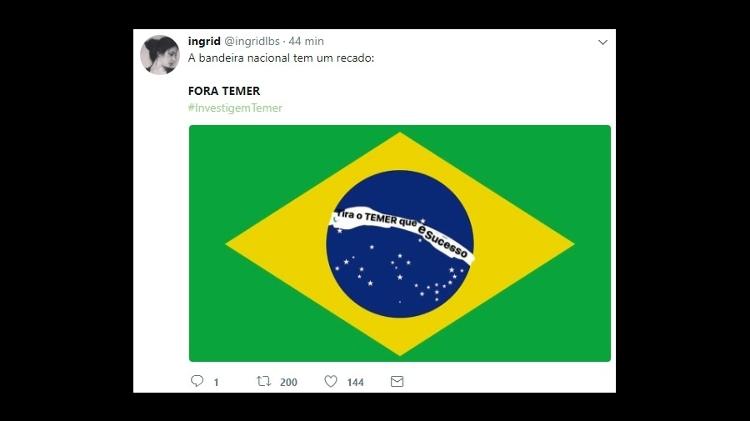This screenshot has height=421, width=750.
Task: Click the reply speech bubble icon
Action: (197, 381)
